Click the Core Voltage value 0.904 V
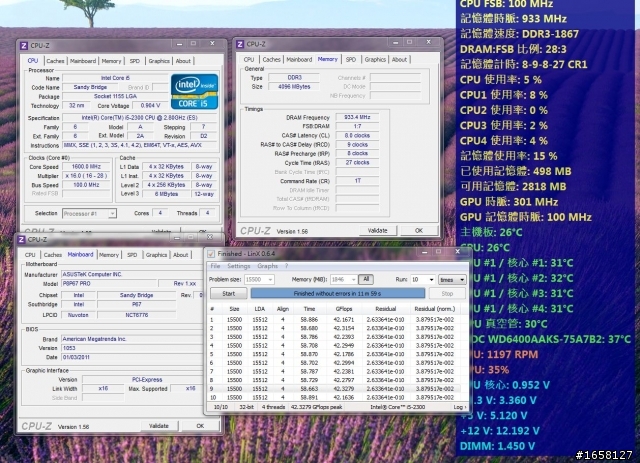The width and height of the screenshot is (640, 463). [x=150, y=106]
